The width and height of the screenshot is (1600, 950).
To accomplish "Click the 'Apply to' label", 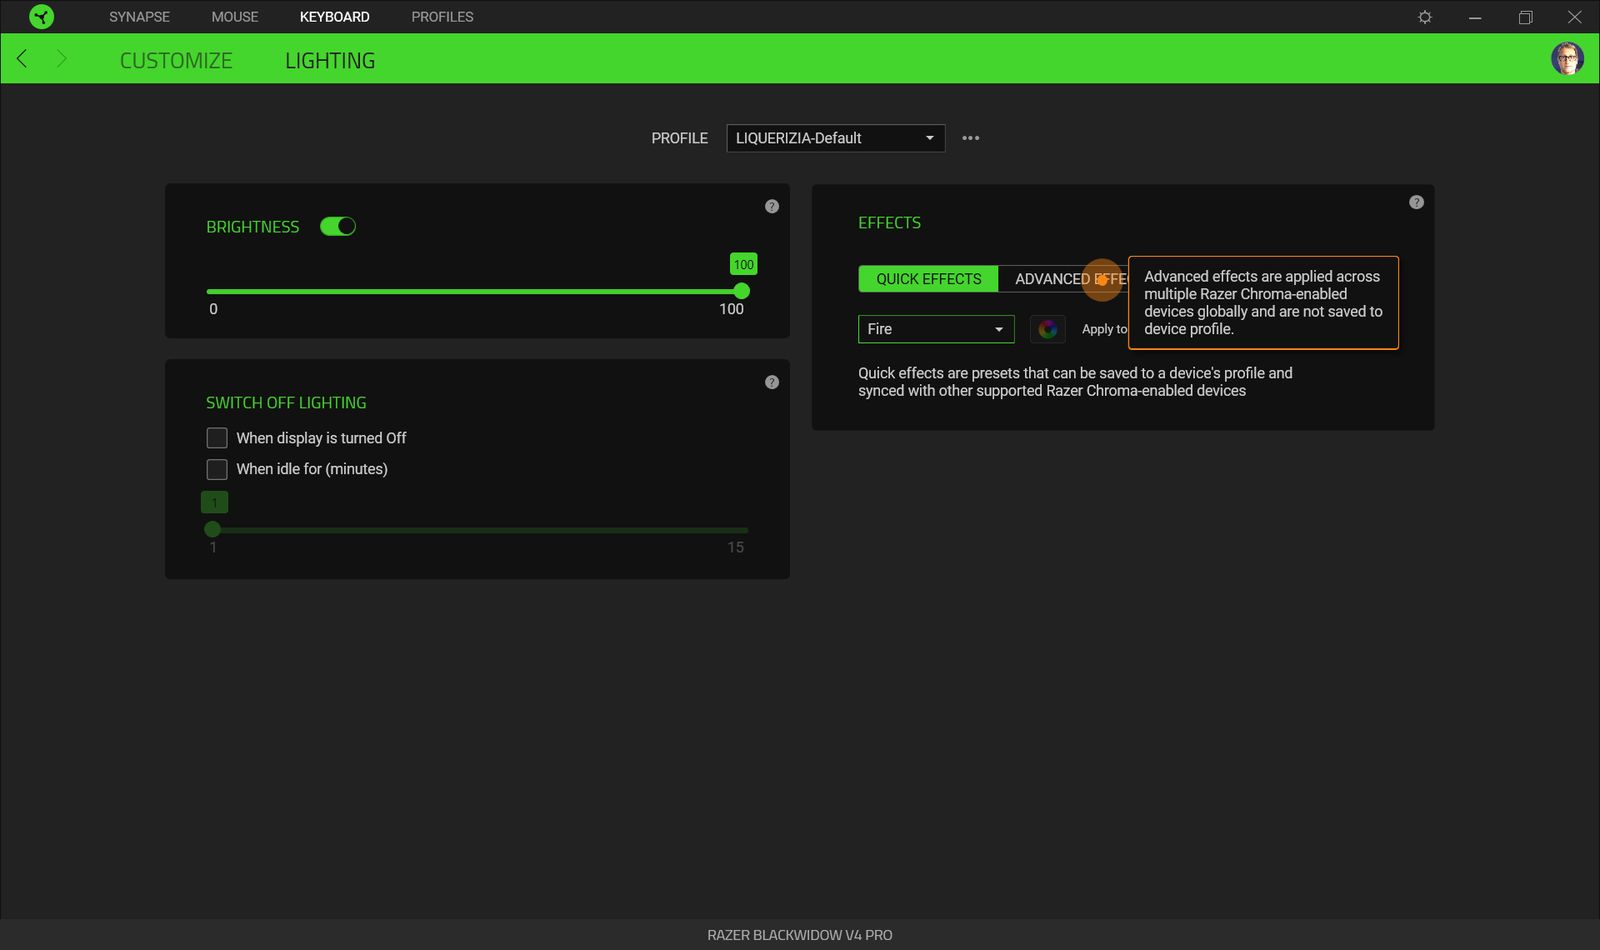I will 1104,329.
